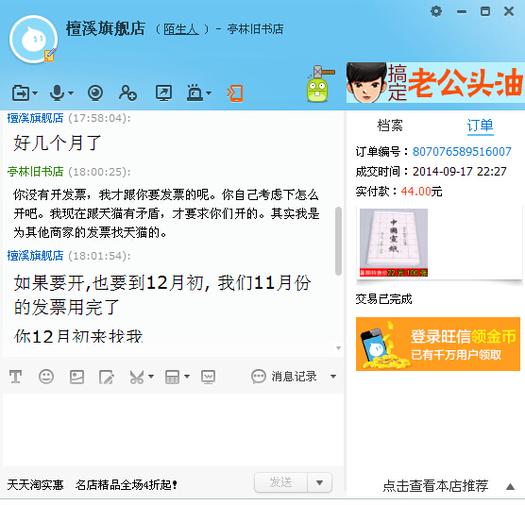Click the 檀溪旗舰店 title name
This screenshot has height=505, width=525.
[x=105, y=28]
